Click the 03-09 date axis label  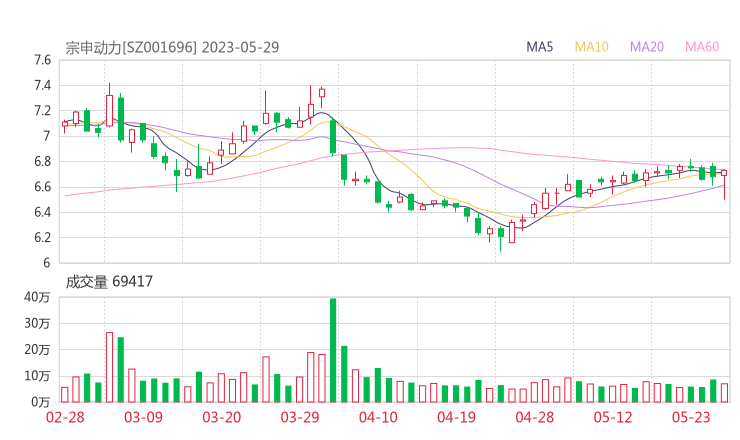click(143, 417)
